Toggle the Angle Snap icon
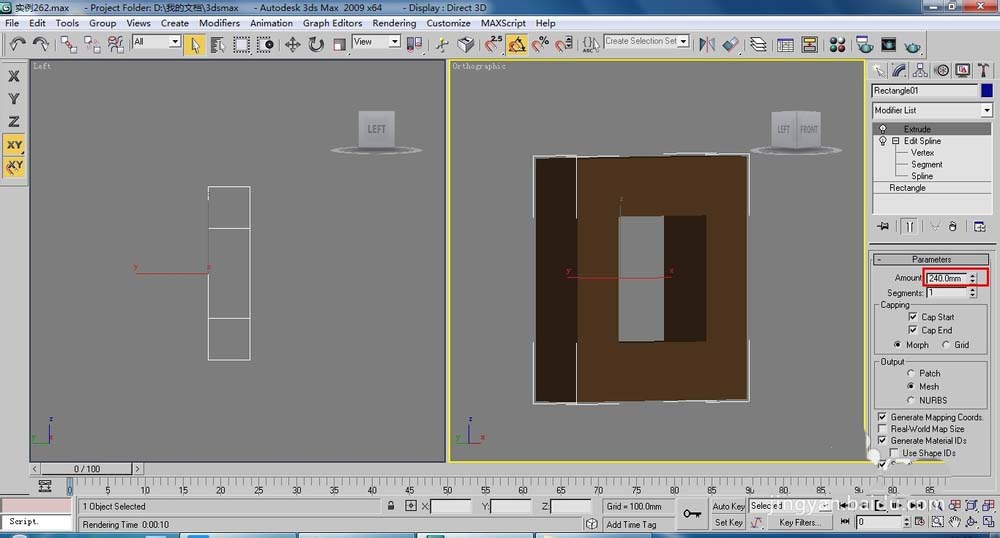 pyautogui.click(x=517, y=44)
